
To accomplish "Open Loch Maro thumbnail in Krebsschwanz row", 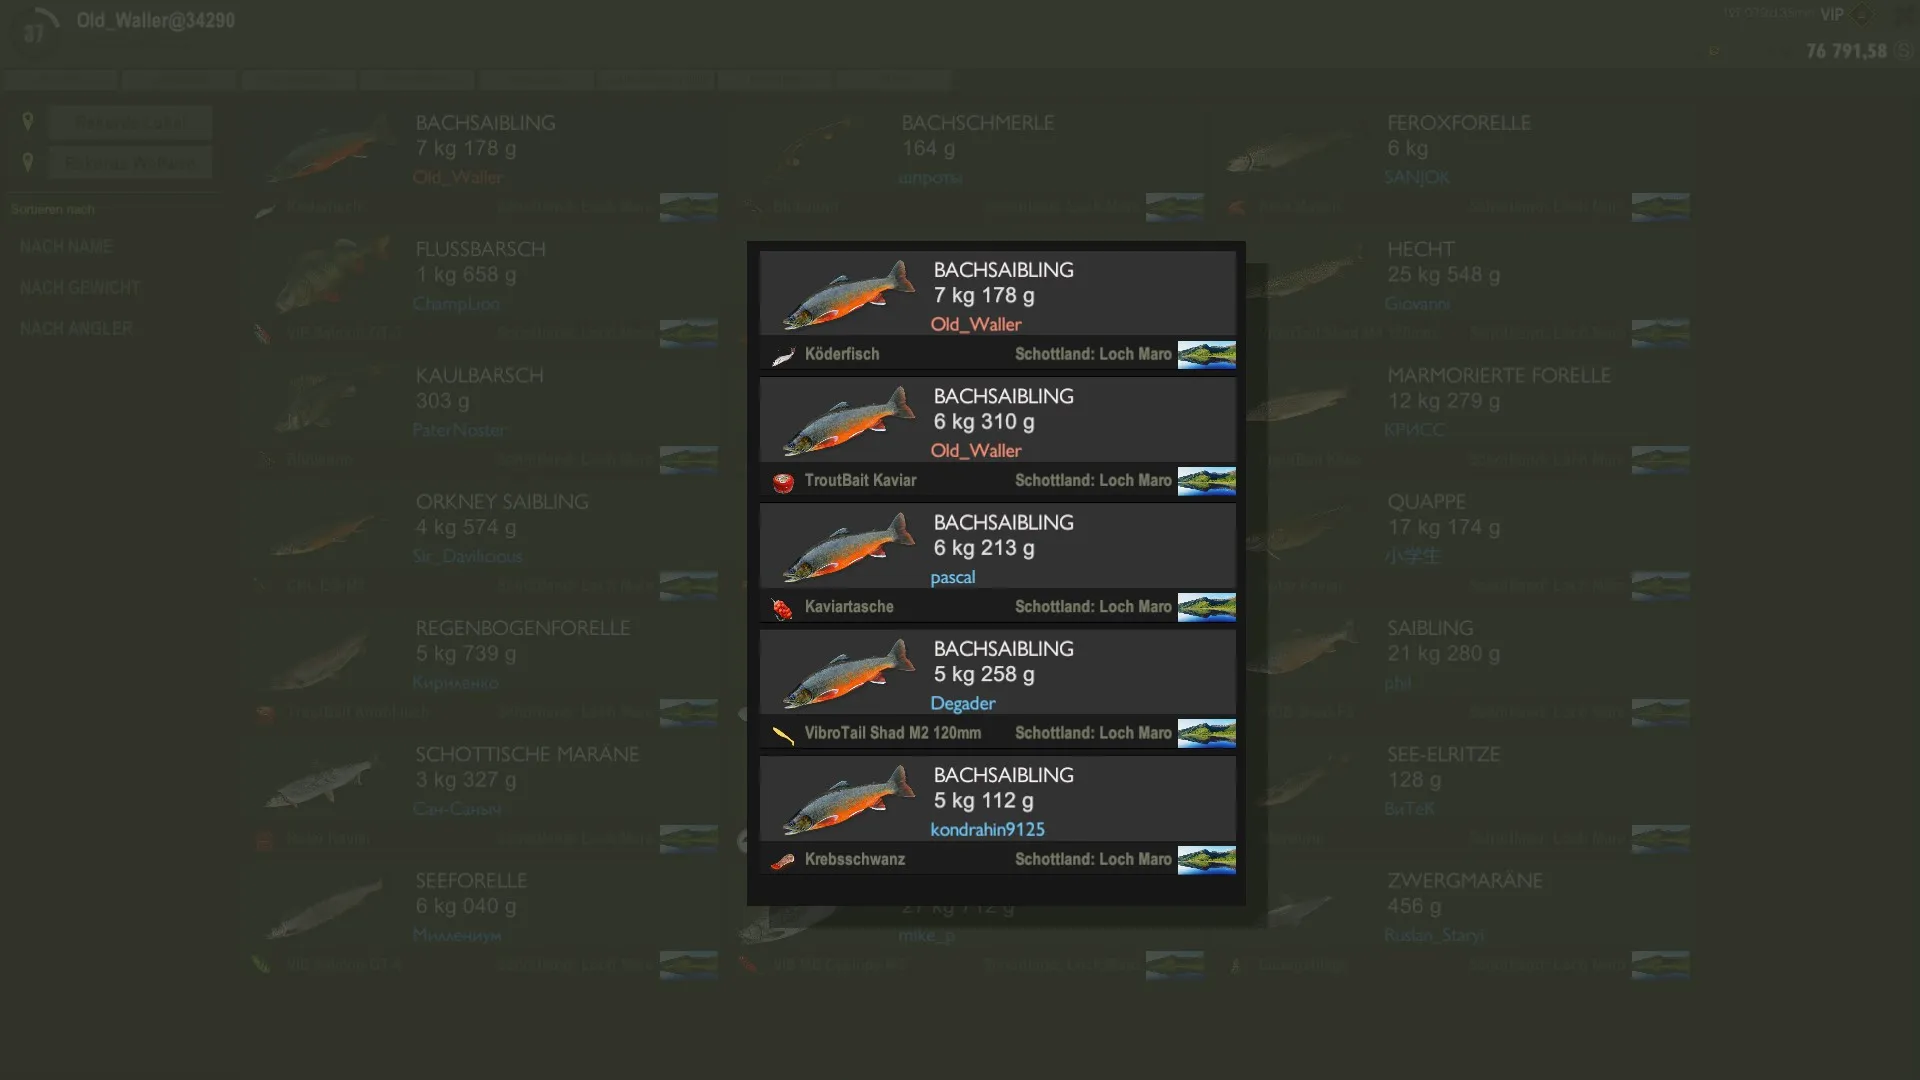I will pos(1206,860).
